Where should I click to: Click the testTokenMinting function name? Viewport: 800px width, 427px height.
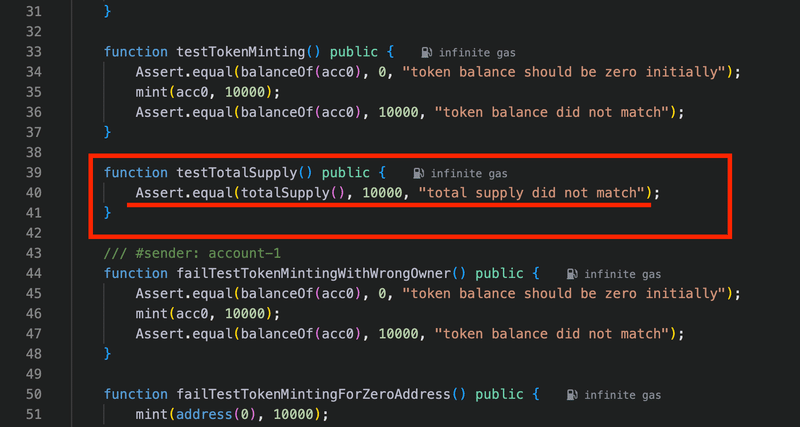(x=240, y=52)
